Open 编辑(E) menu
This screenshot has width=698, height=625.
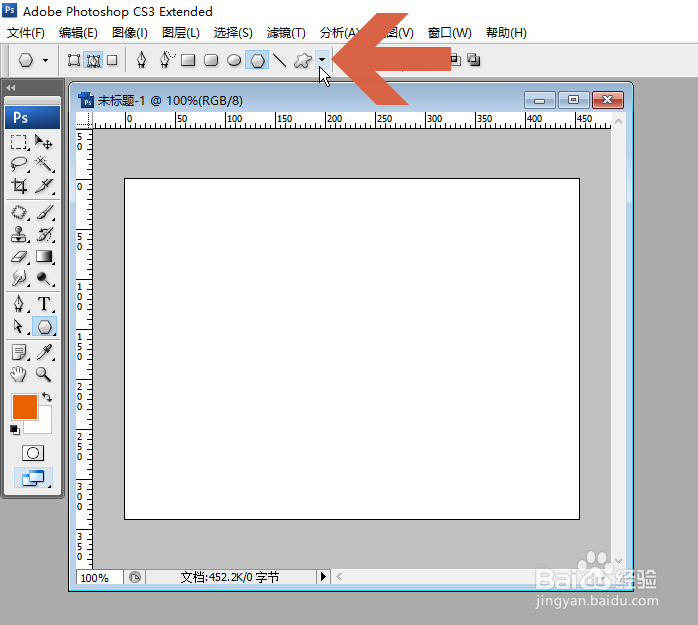coord(78,32)
